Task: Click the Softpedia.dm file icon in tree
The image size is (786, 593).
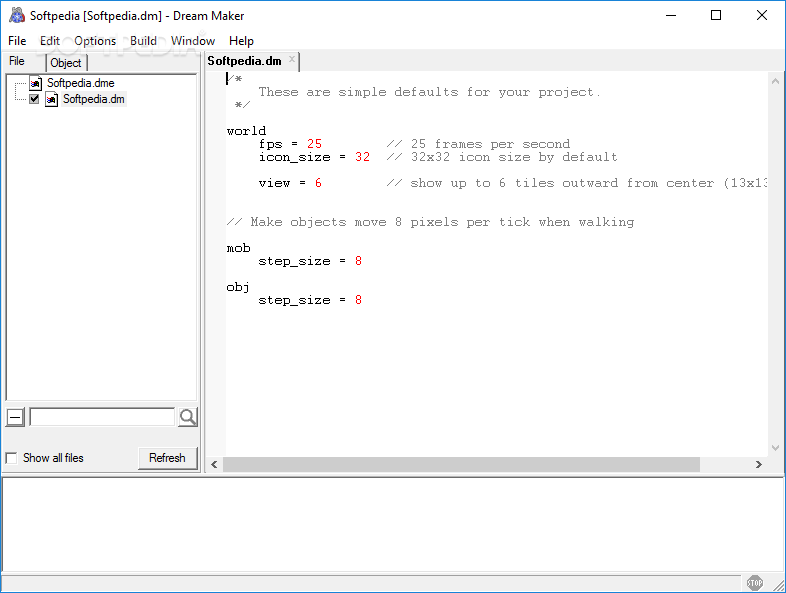Action: 51,99
